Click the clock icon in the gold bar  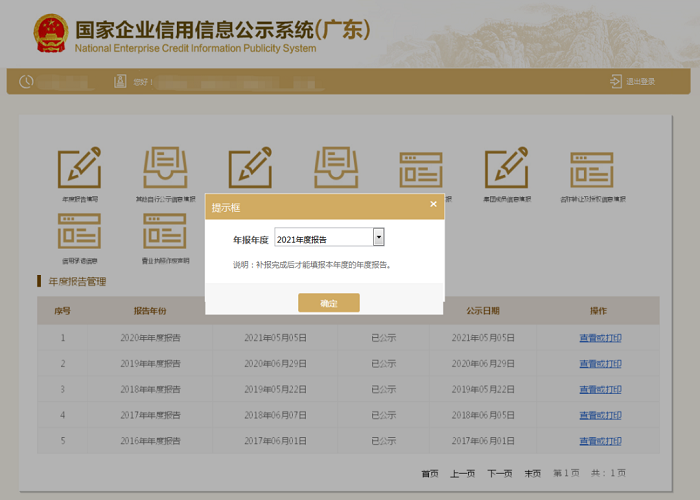26,81
